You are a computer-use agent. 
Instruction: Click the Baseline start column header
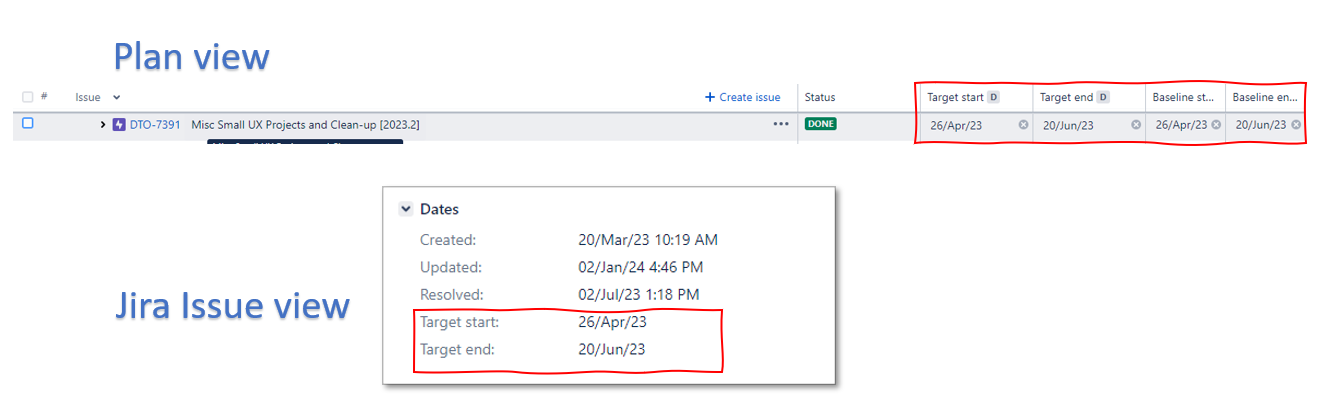pyautogui.click(x=1184, y=97)
